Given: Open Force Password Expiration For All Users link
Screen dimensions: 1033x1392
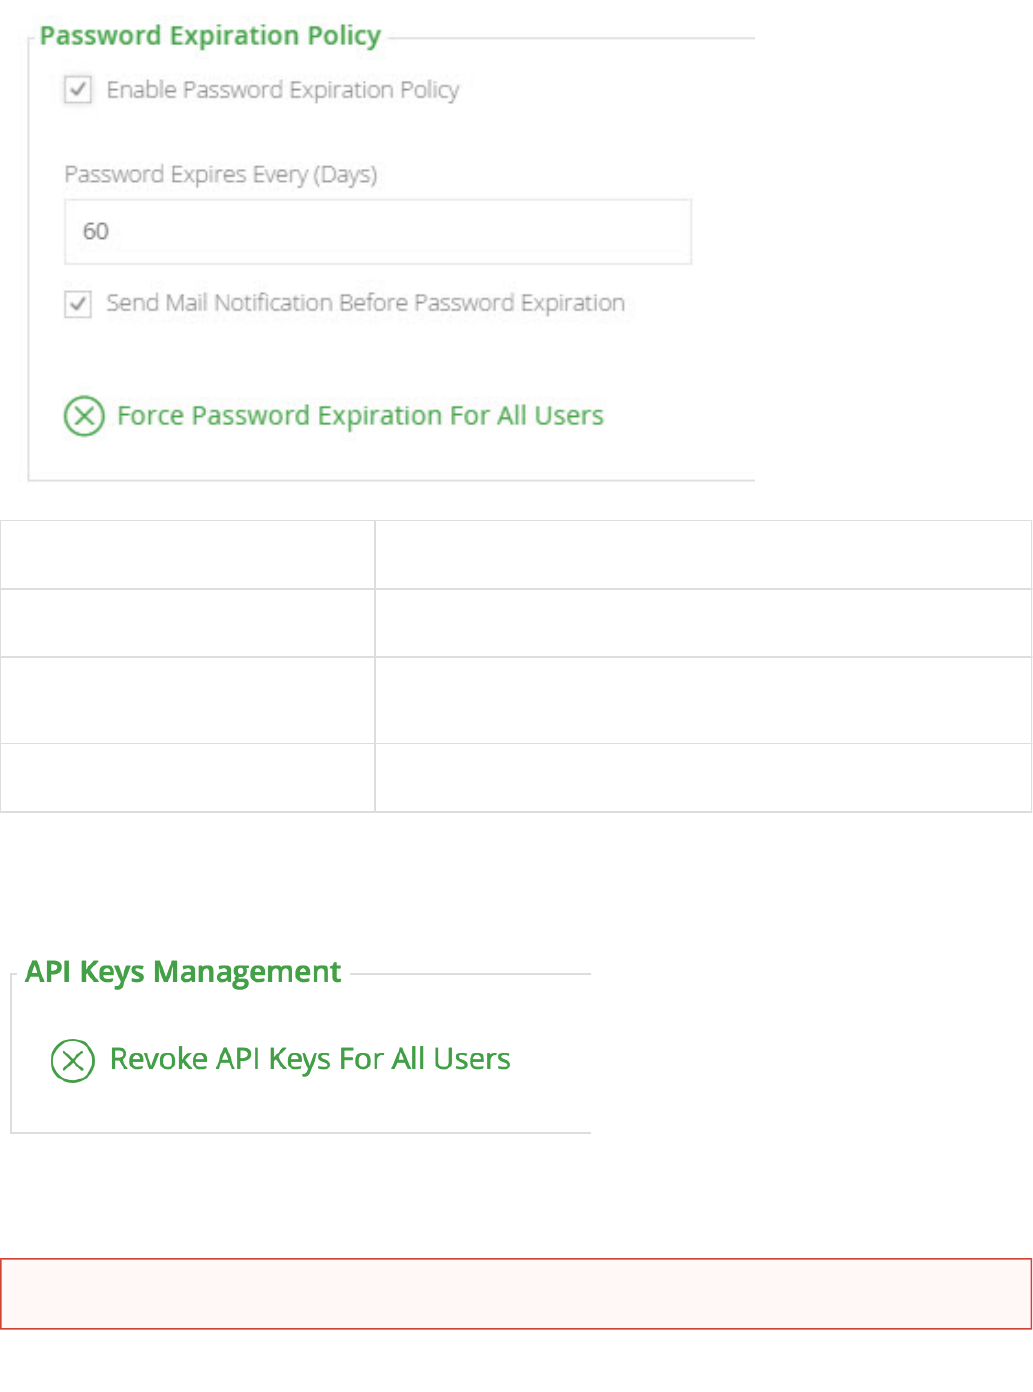Looking at the screenshot, I should (x=360, y=416).
